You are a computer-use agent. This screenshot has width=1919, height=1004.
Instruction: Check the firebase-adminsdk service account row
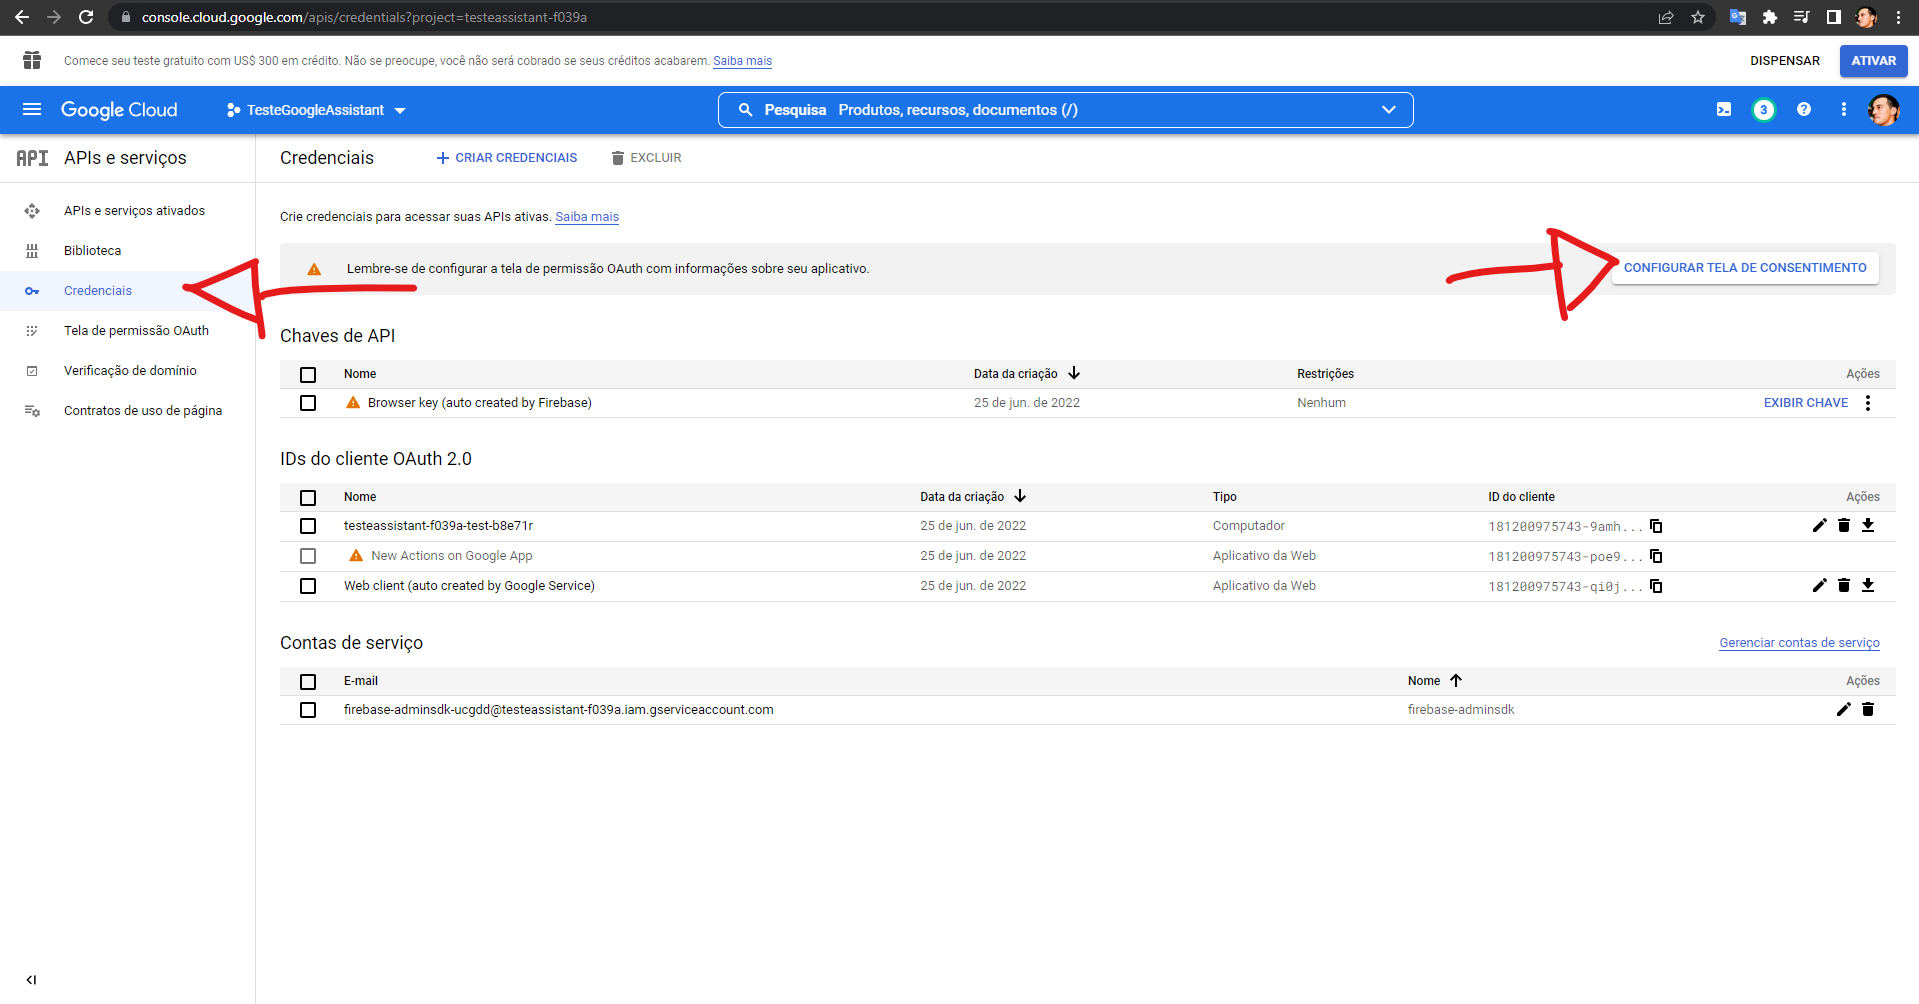[308, 710]
